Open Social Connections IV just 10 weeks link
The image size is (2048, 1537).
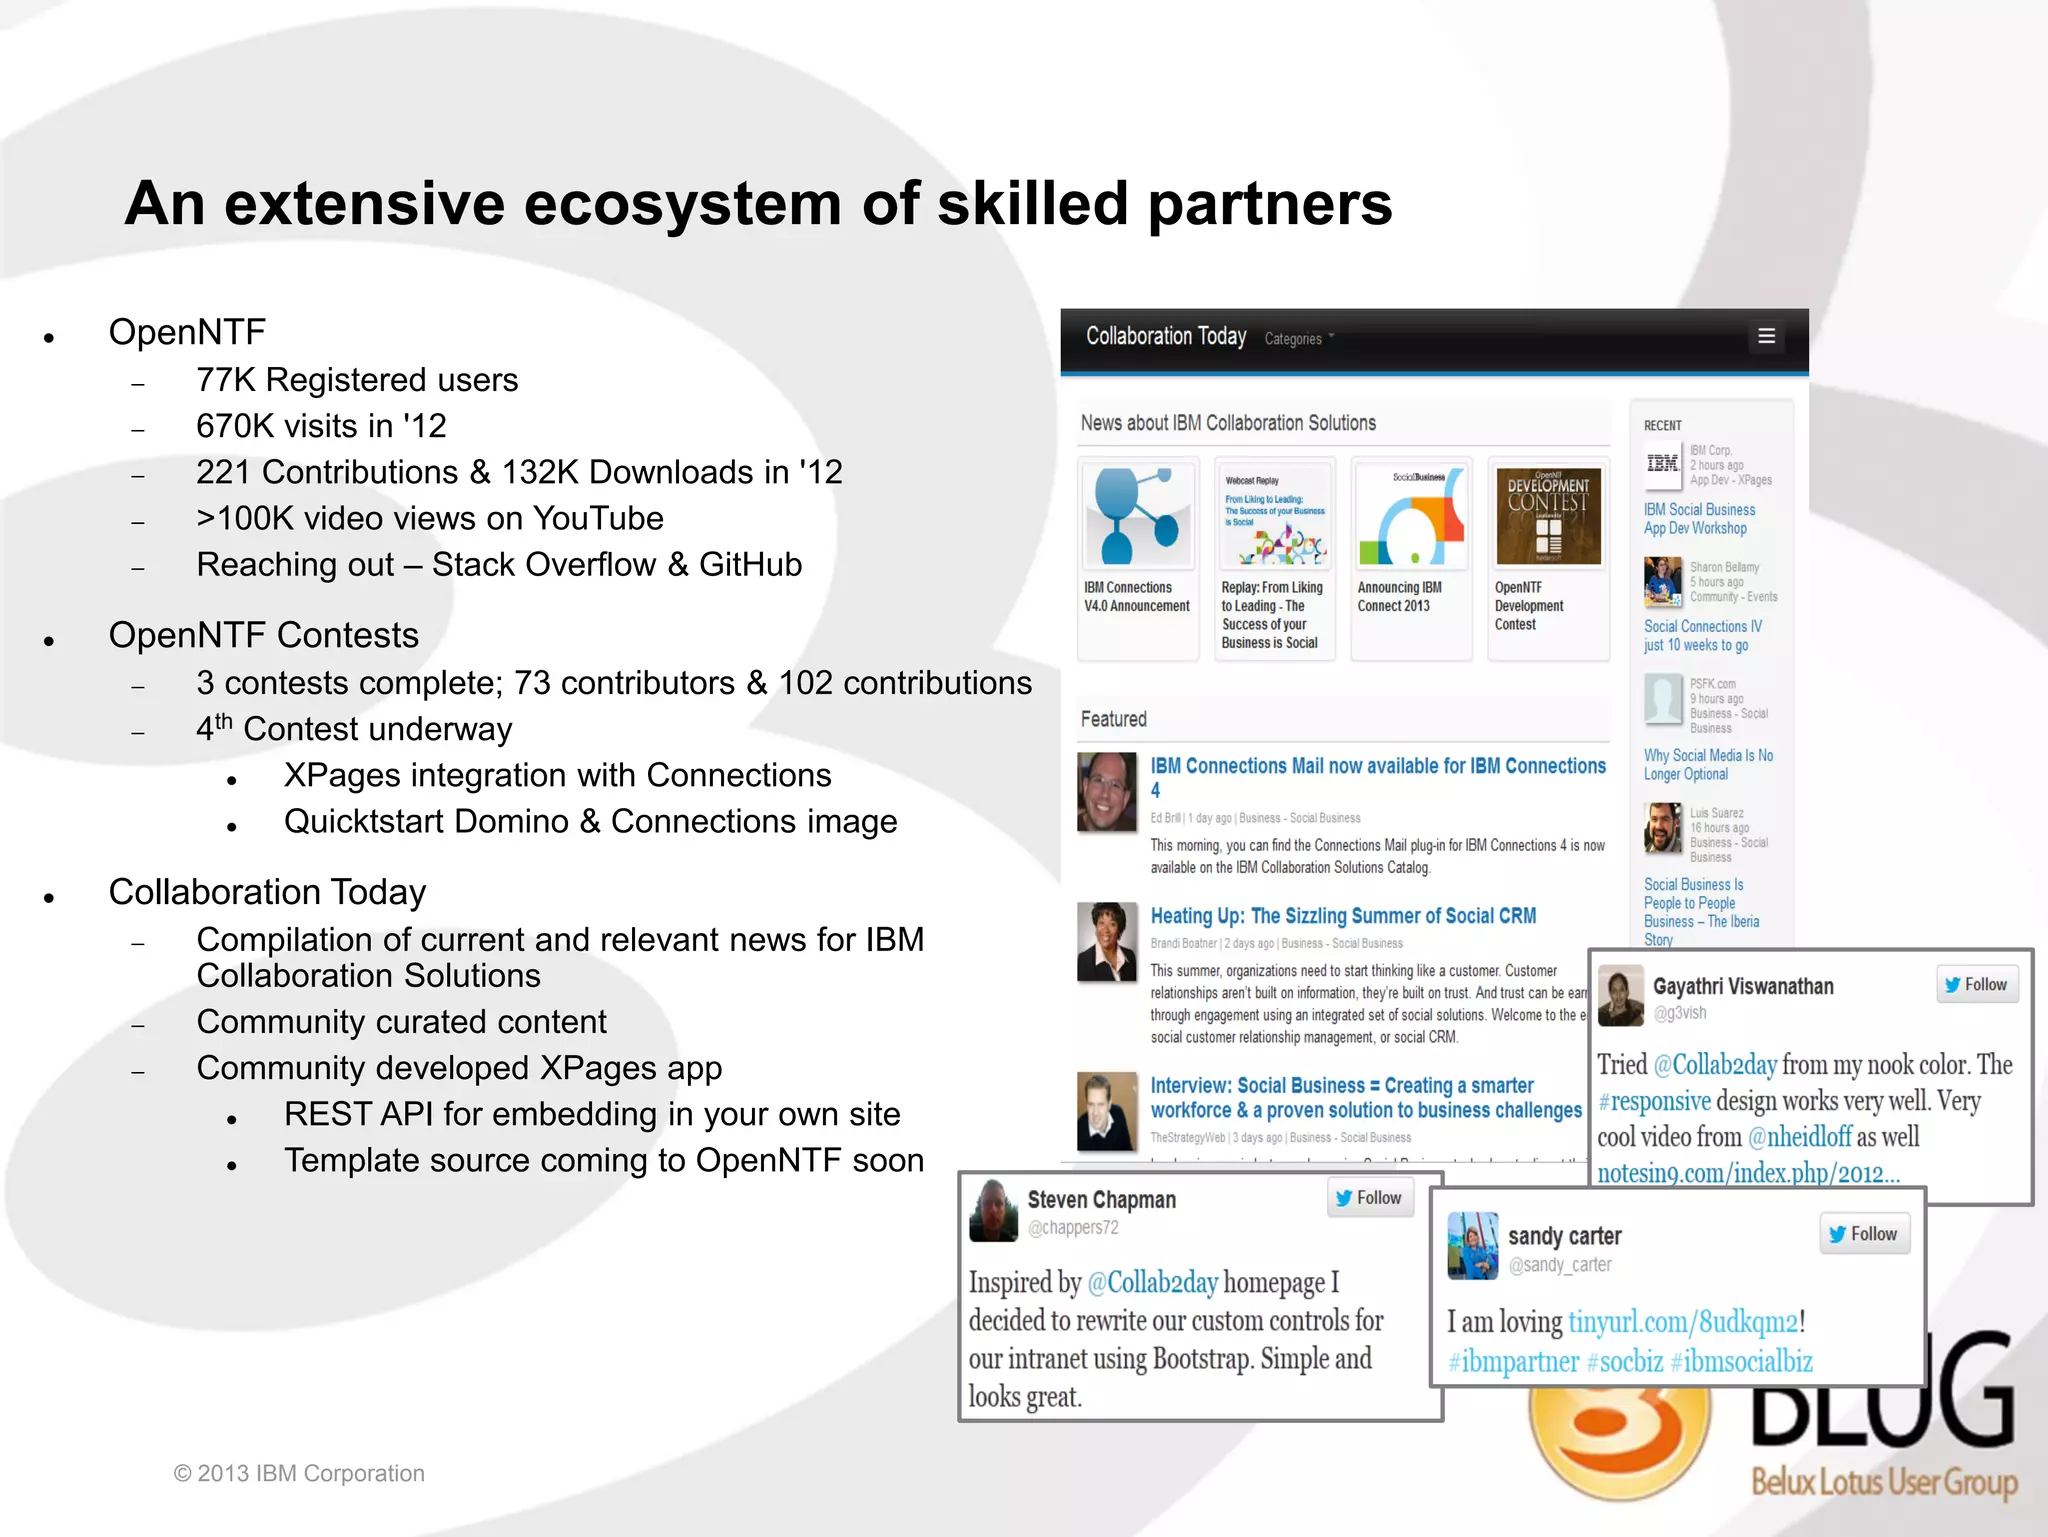pyautogui.click(x=1703, y=636)
